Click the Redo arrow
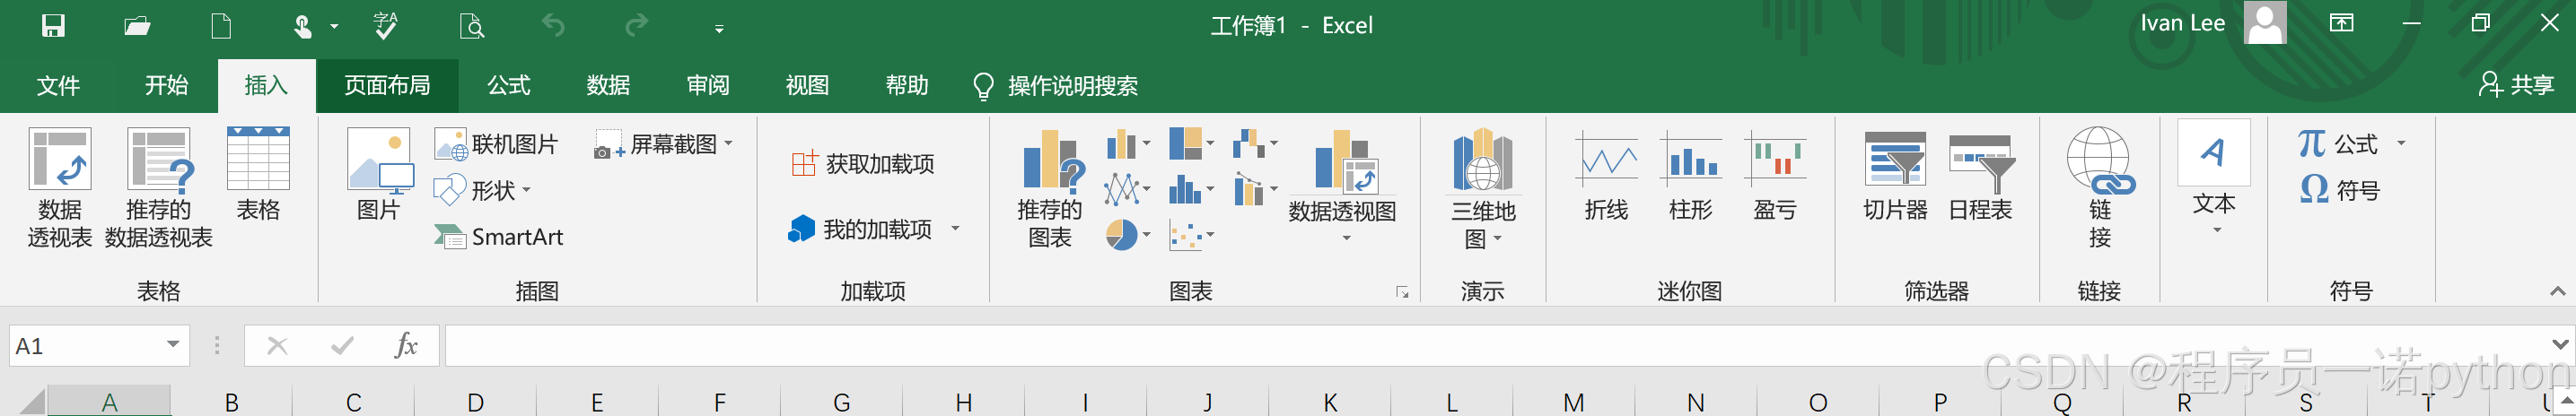Screen dimensions: 2576x416 pyautogui.click(x=636, y=24)
